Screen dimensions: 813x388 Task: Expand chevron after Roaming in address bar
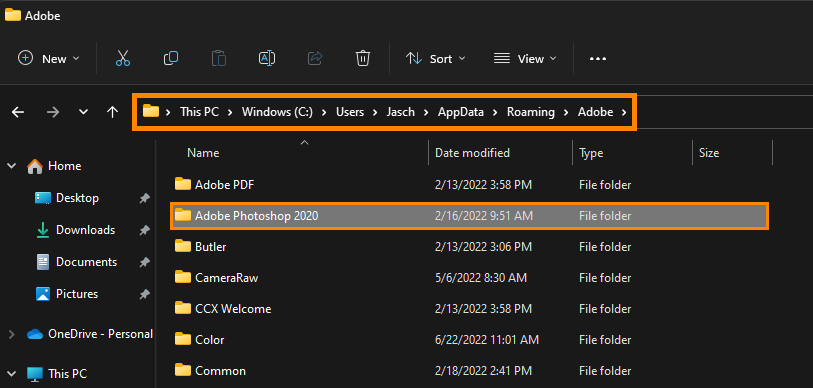[x=567, y=112]
